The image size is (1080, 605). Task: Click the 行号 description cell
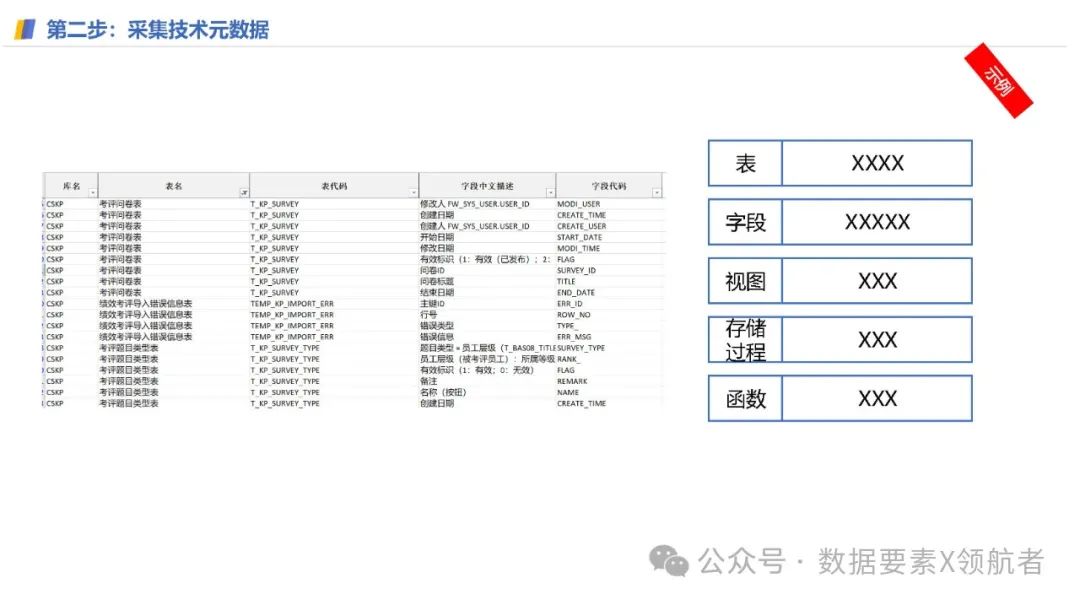(x=488, y=315)
